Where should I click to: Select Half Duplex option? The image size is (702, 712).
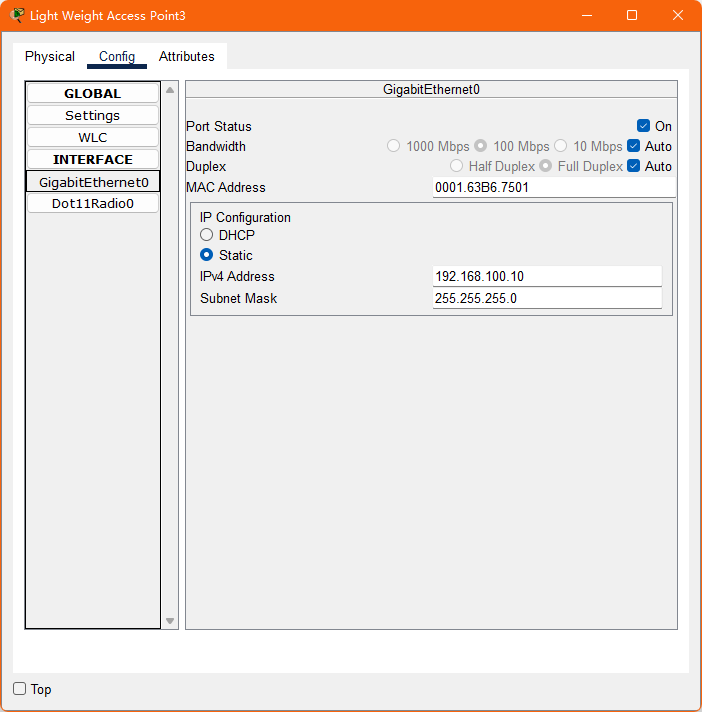pos(456,166)
